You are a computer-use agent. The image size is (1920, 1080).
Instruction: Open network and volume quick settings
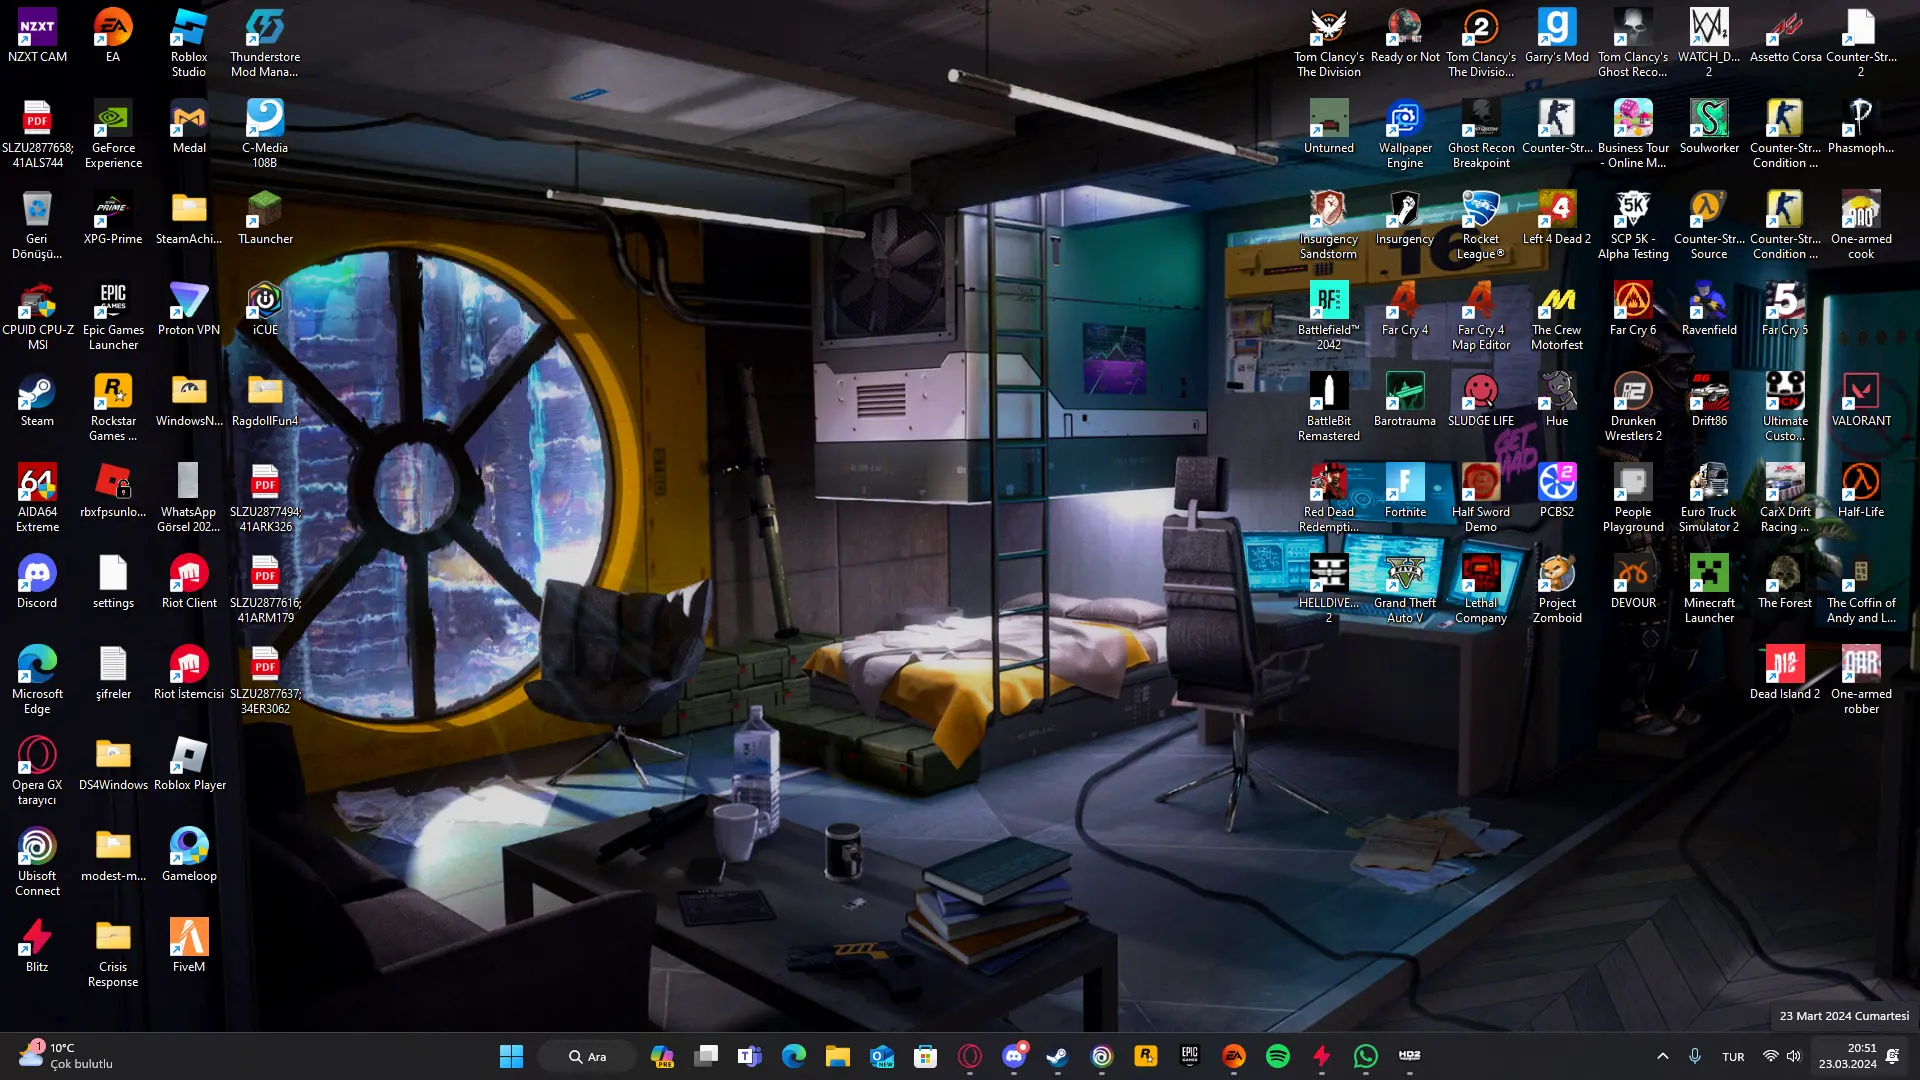click(x=1782, y=1056)
